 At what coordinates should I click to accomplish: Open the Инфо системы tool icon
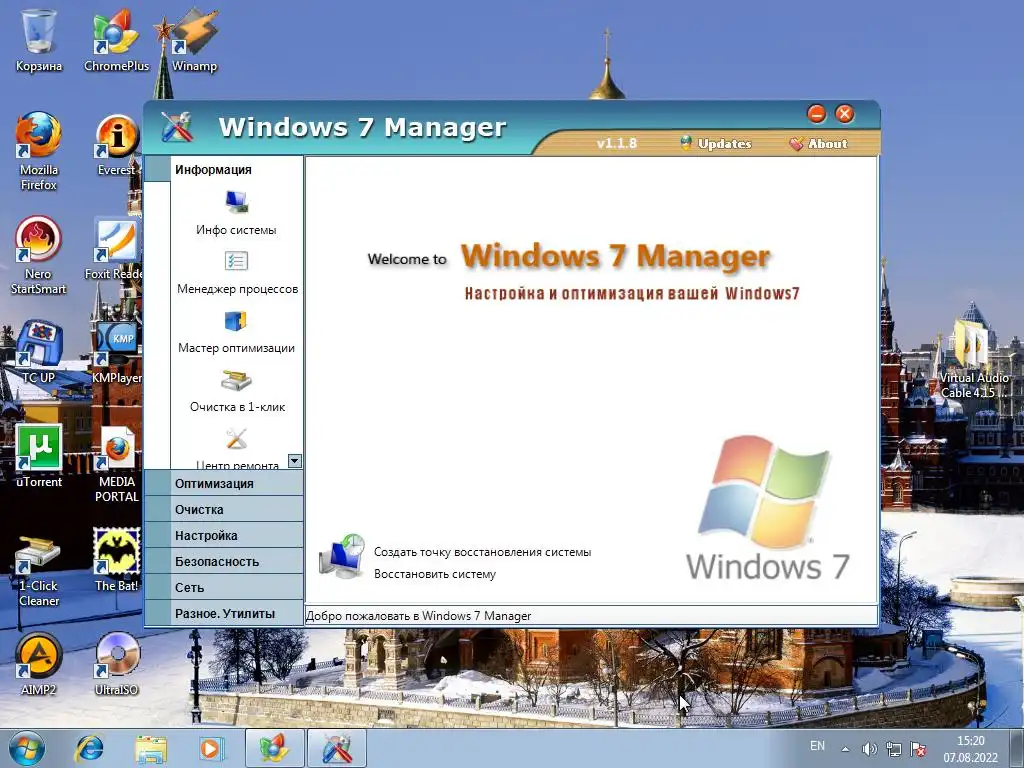pos(236,201)
